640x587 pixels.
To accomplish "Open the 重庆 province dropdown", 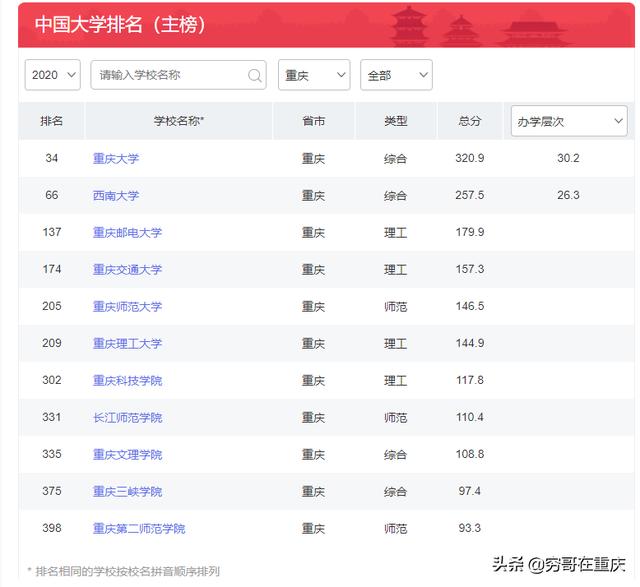I will (x=314, y=75).
